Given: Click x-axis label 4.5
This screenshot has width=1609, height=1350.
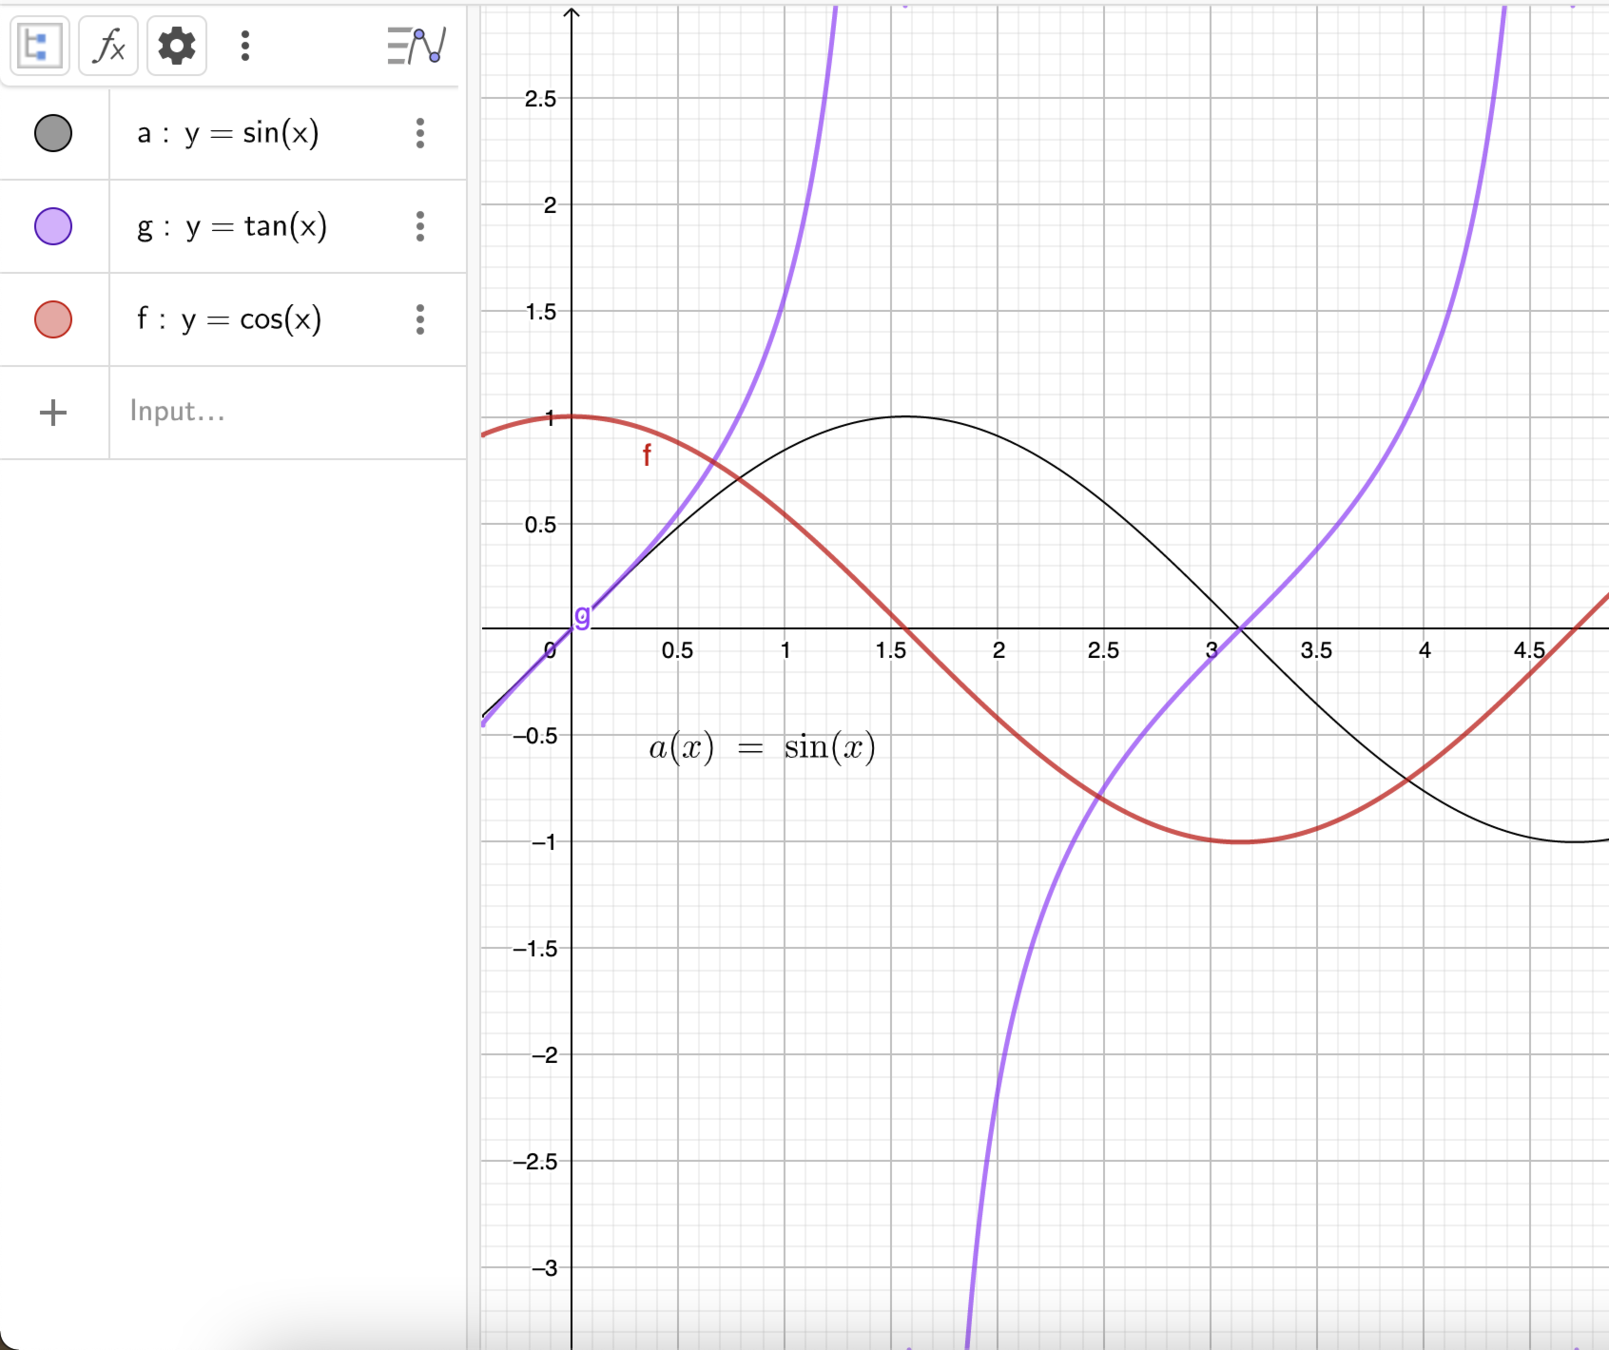Looking at the screenshot, I should coord(1529,651).
